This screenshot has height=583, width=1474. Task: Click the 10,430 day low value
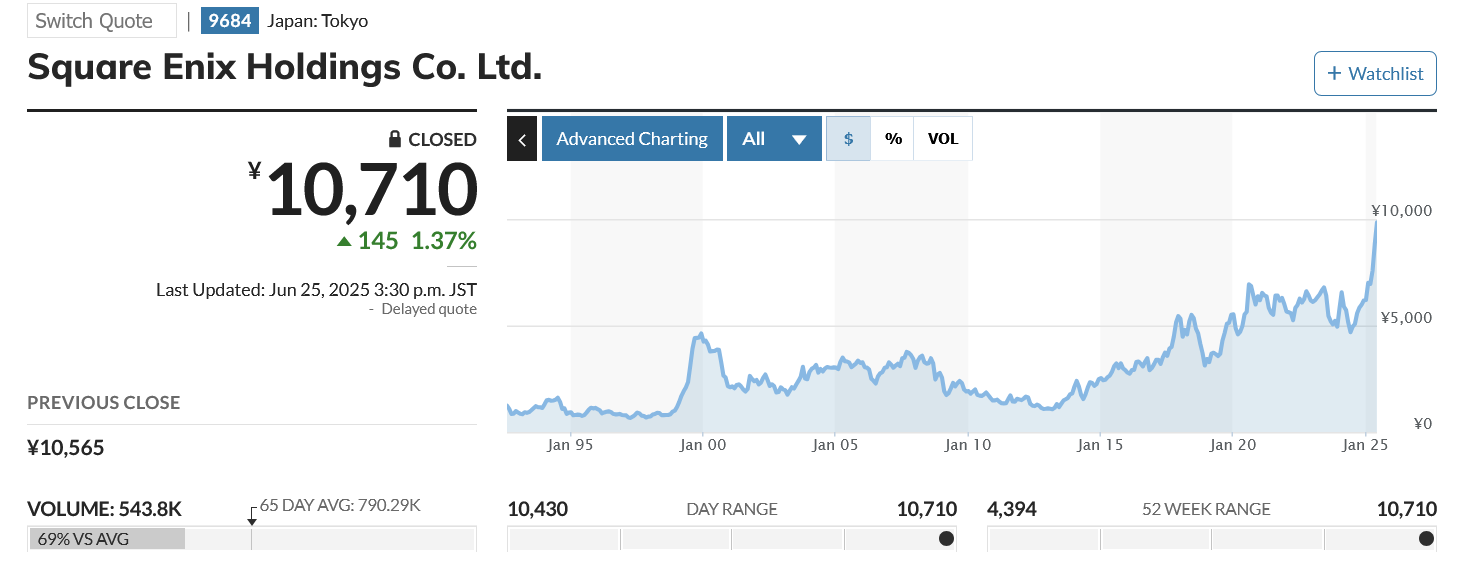[x=538, y=509]
